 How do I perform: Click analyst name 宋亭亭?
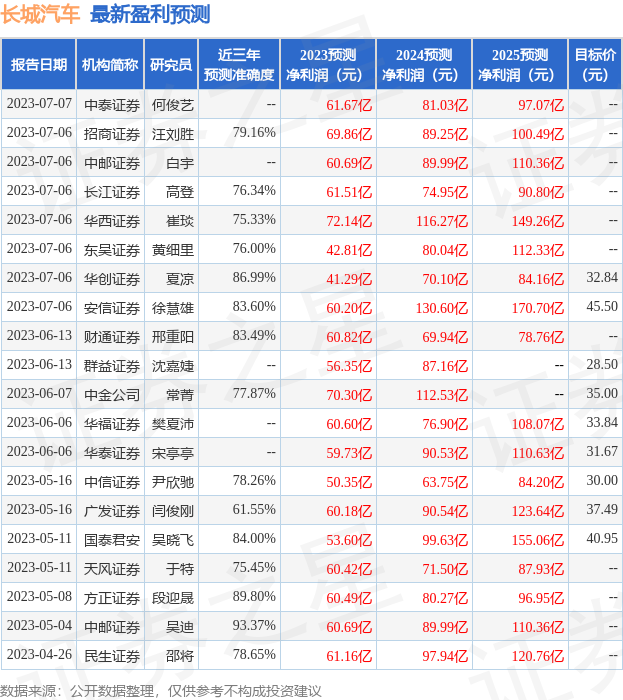[x=173, y=454]
